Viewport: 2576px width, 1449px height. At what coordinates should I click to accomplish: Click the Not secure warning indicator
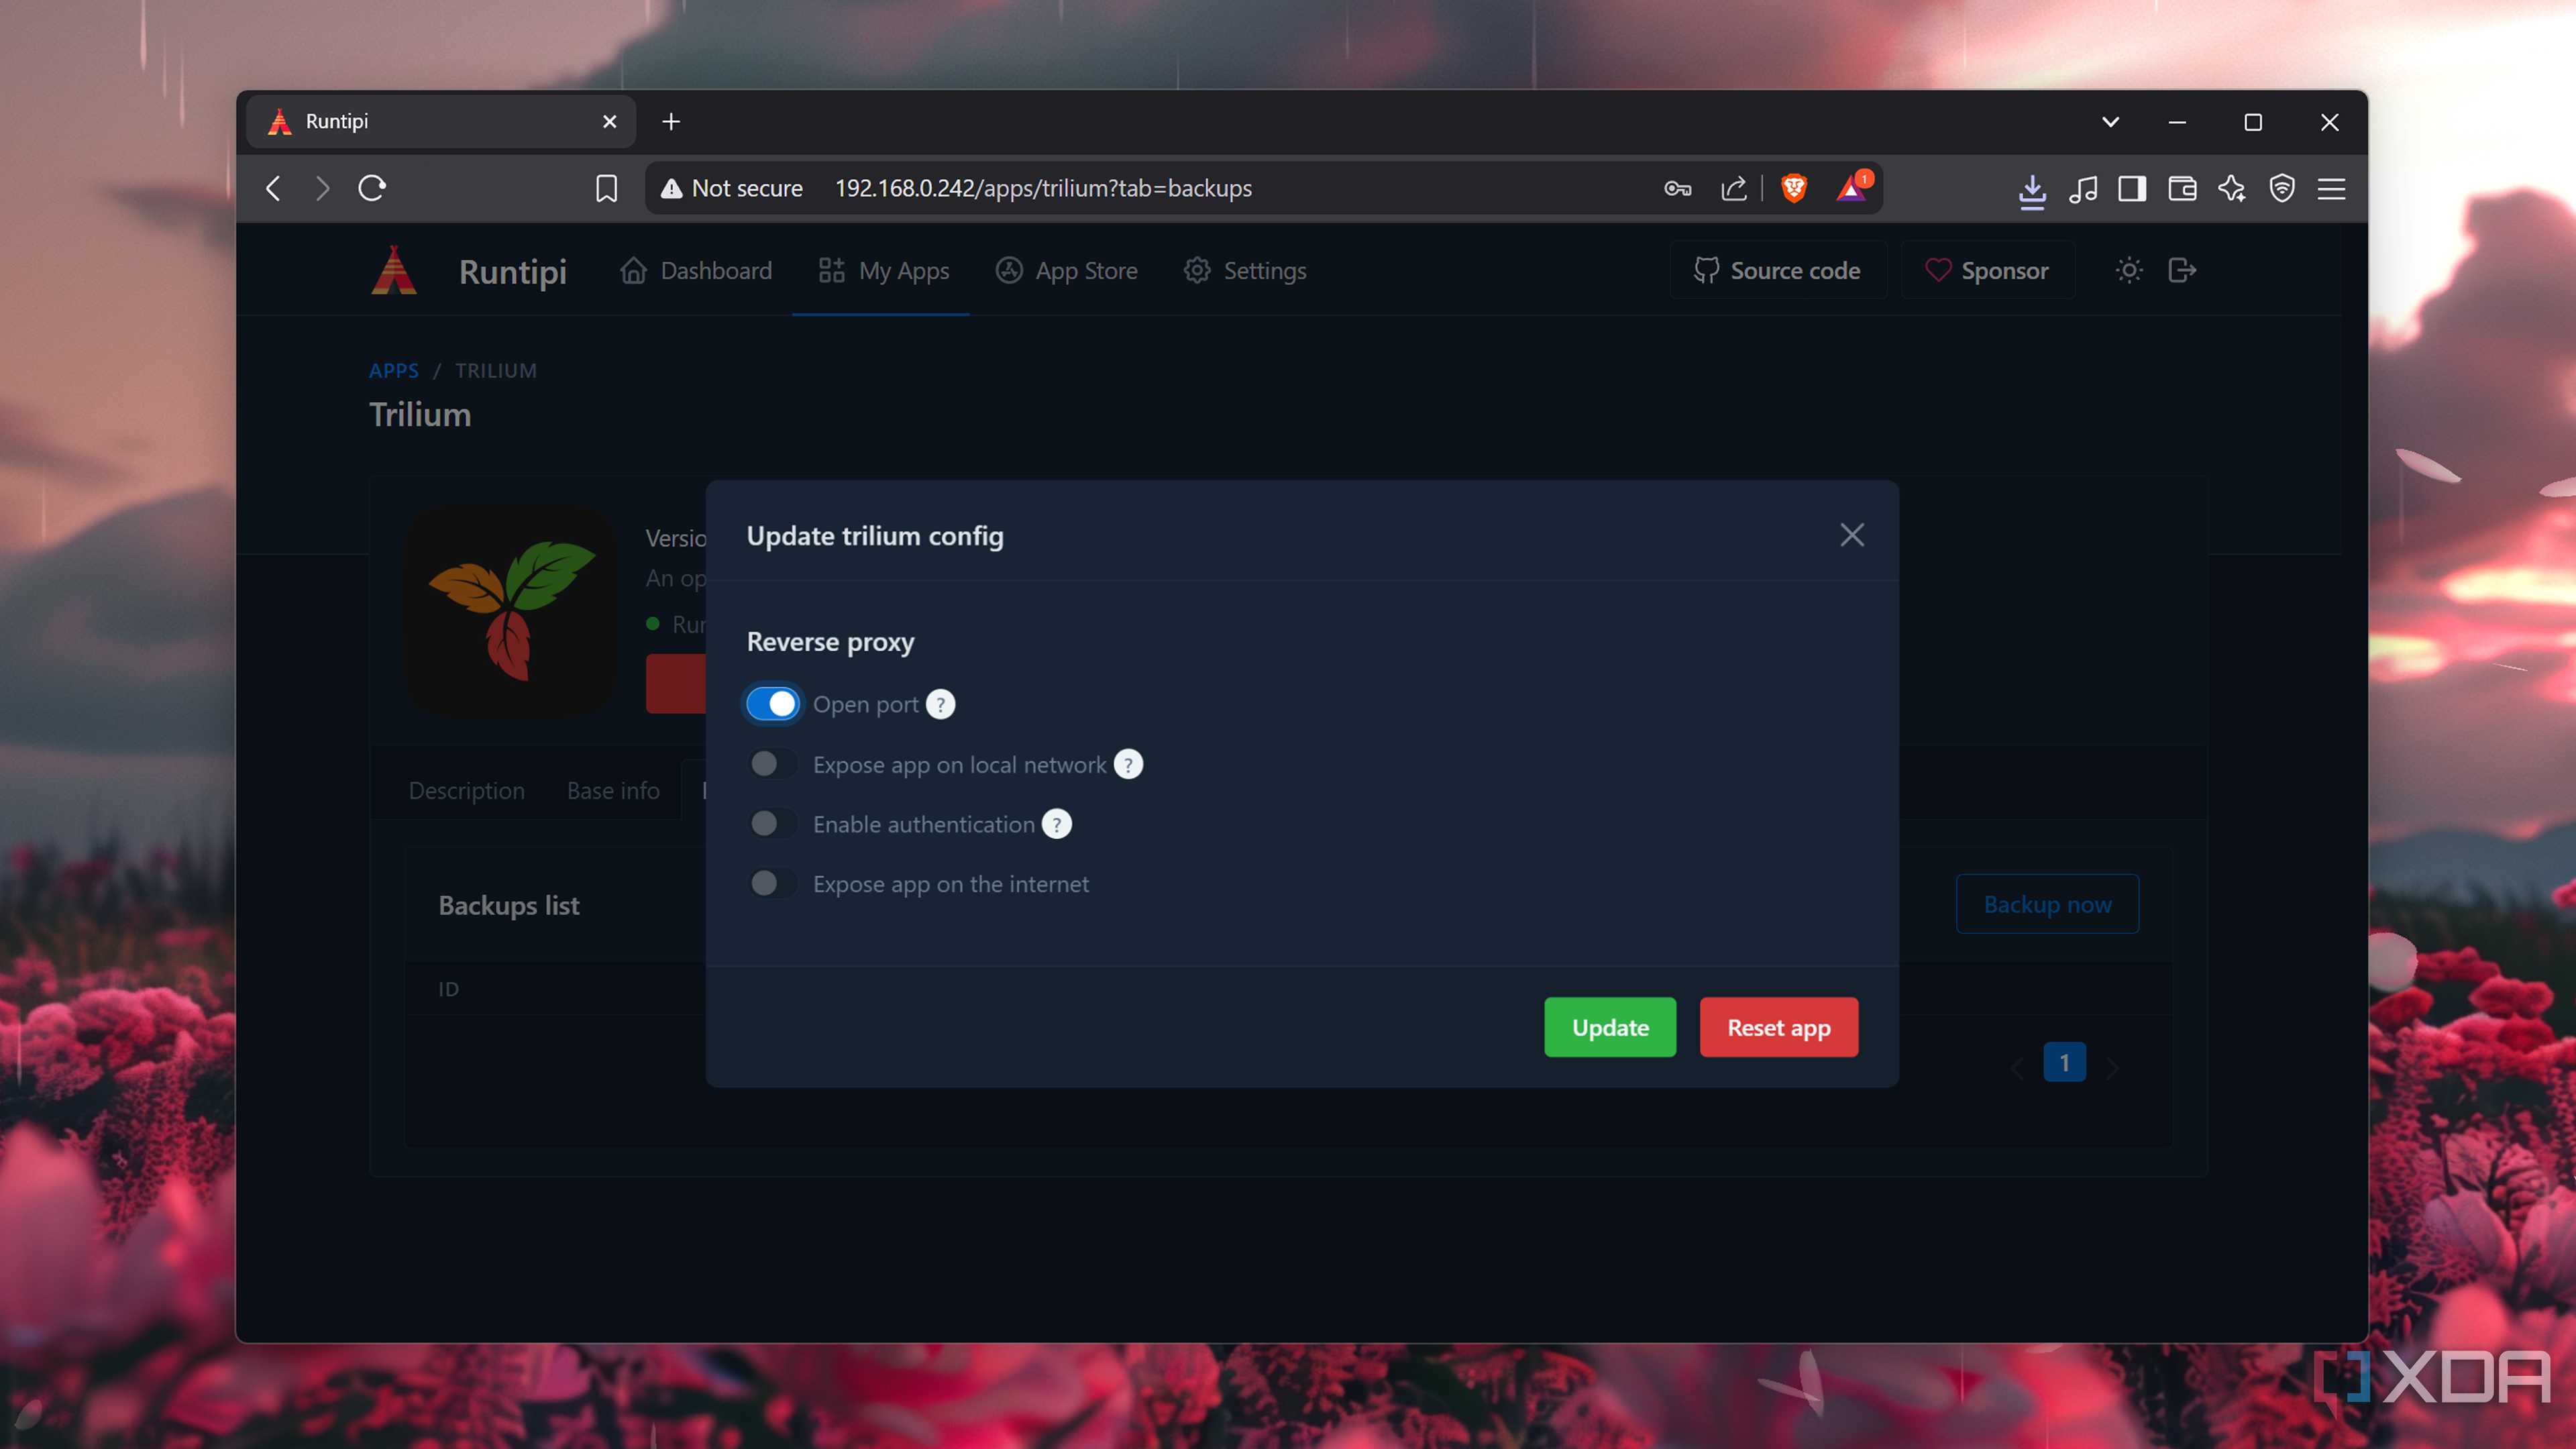click(731, 188)
